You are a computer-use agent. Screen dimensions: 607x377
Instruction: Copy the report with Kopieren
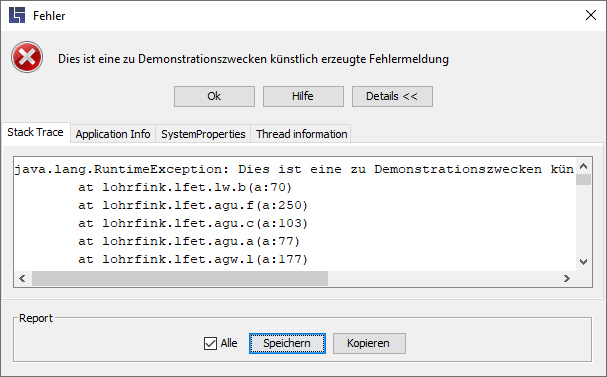point(369,343)
